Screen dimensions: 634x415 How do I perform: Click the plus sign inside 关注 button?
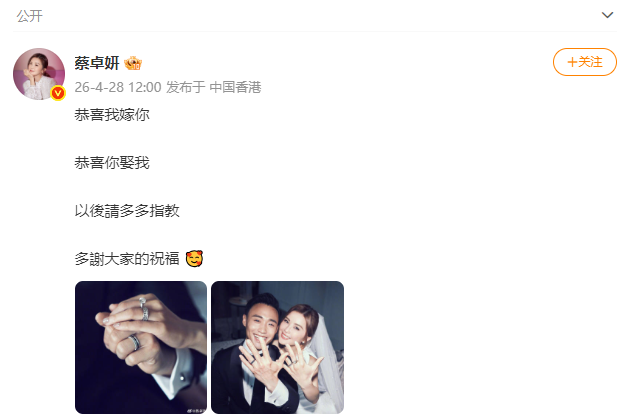572,62
